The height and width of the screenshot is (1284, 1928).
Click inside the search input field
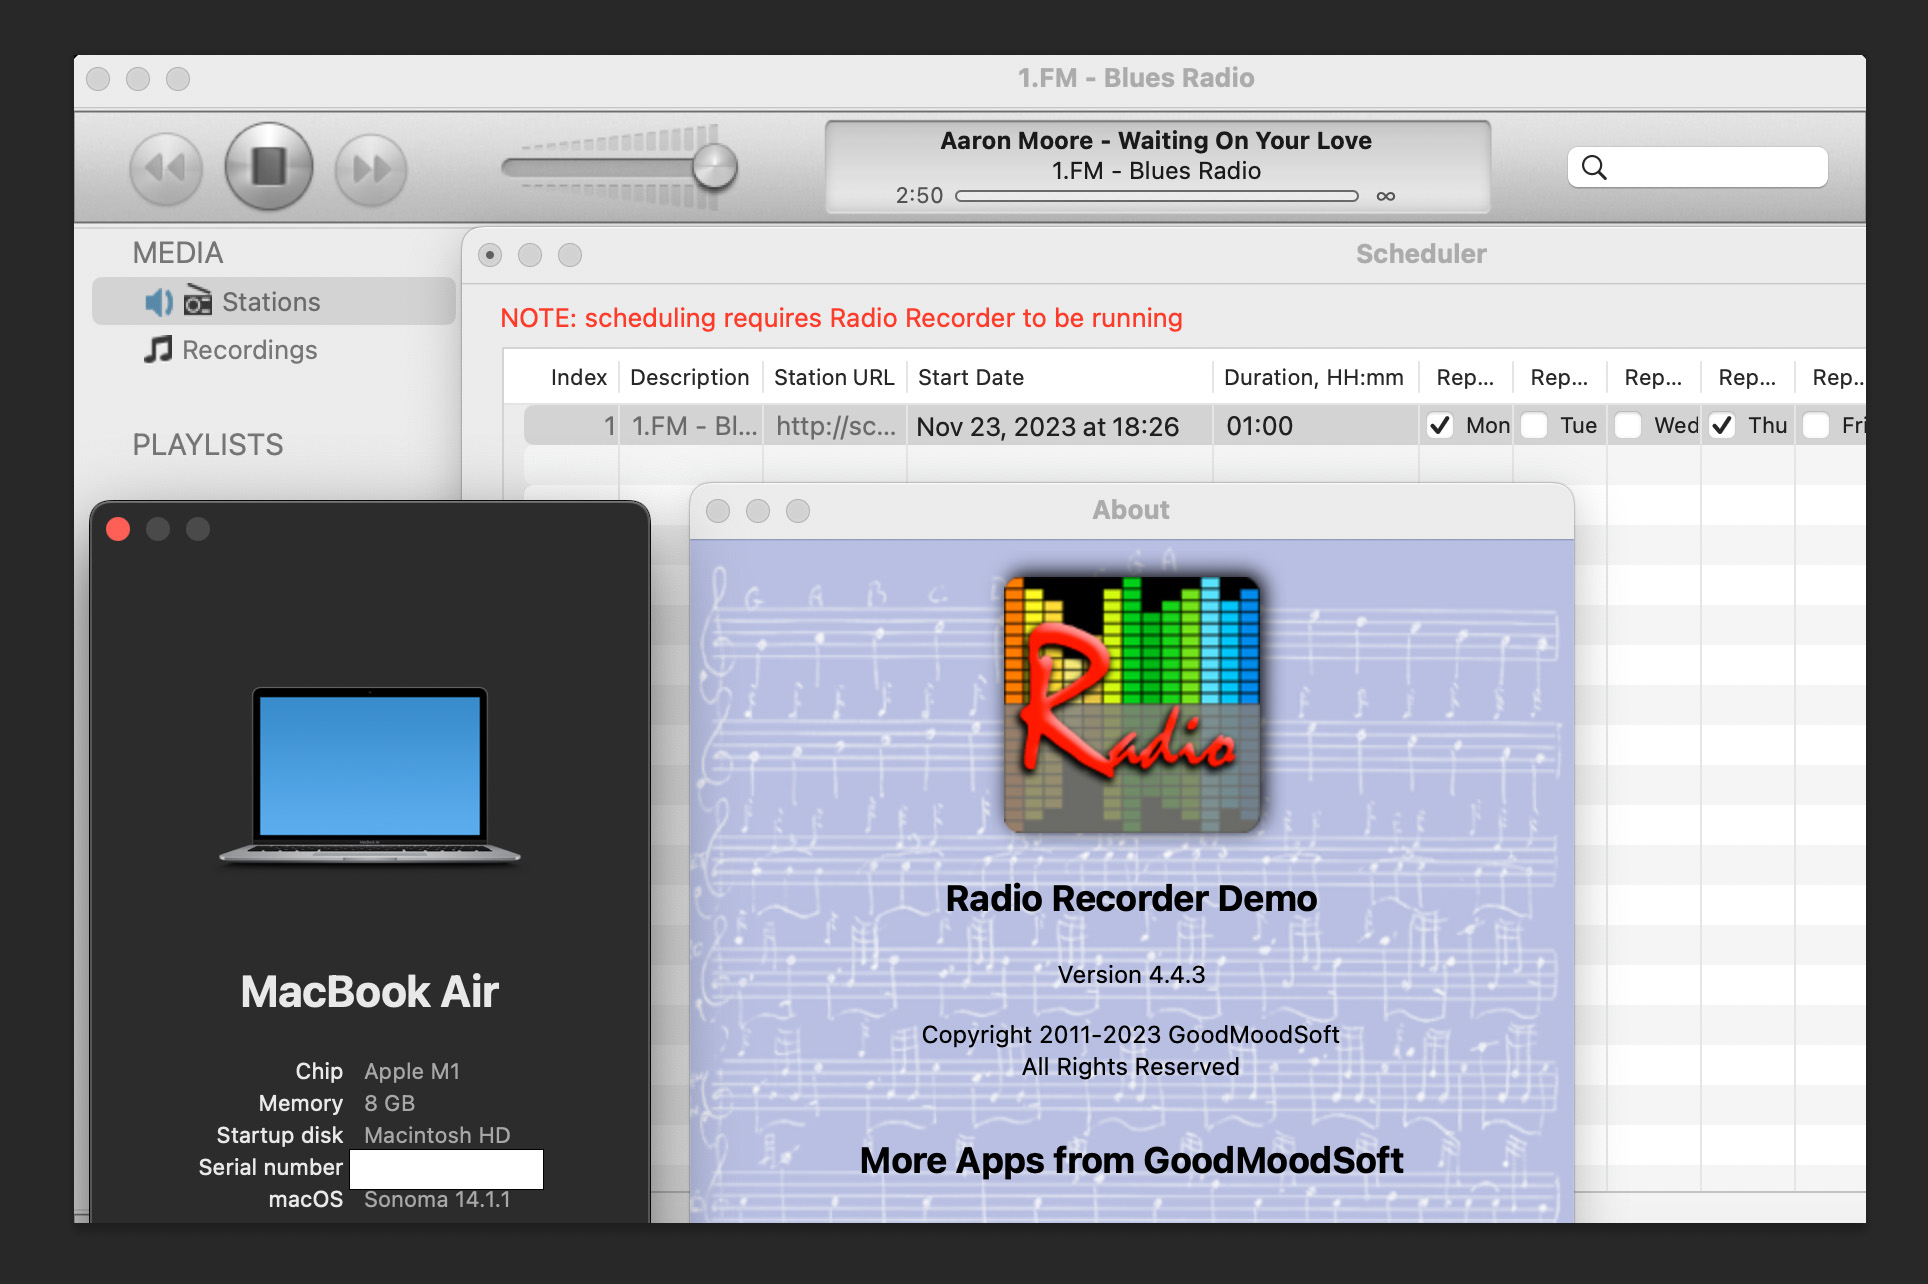coord(1715,168)
